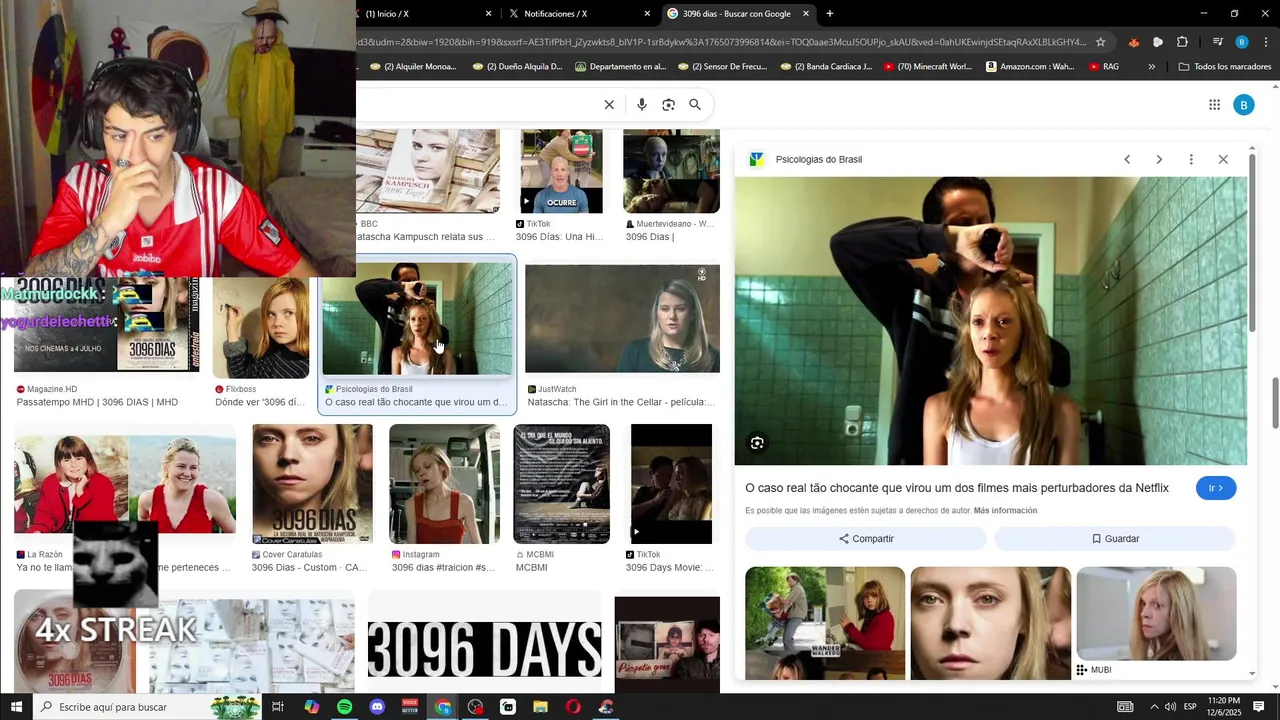Expand hidden bookmarks overflow chevron

tap(1152, 67)
